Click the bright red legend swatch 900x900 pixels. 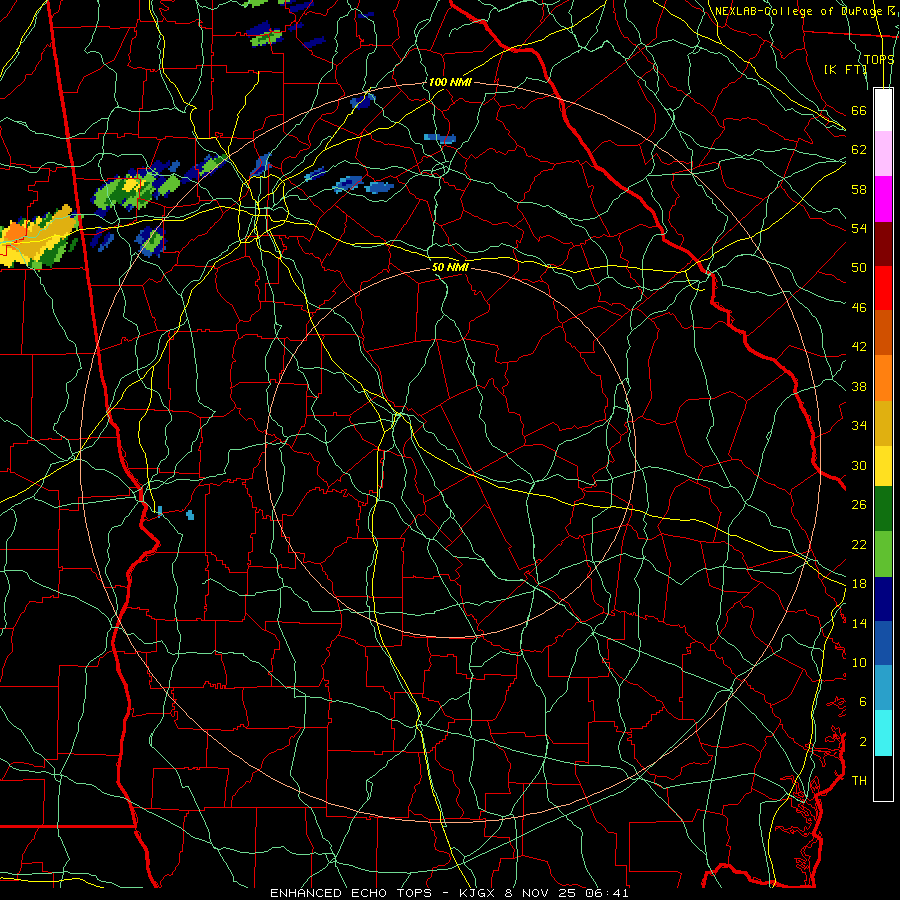(883, 288)
